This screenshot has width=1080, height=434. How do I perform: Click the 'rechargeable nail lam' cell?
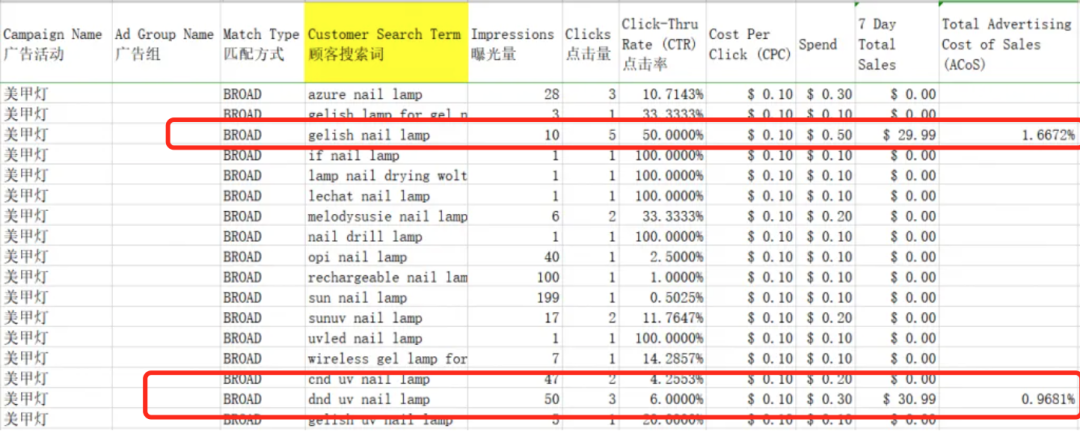click(386, 278)
